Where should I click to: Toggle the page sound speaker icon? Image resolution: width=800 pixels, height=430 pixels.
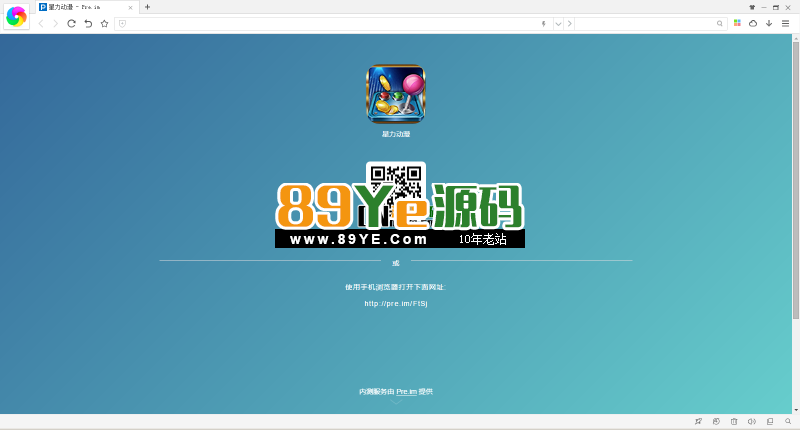[x=752, y=421]
